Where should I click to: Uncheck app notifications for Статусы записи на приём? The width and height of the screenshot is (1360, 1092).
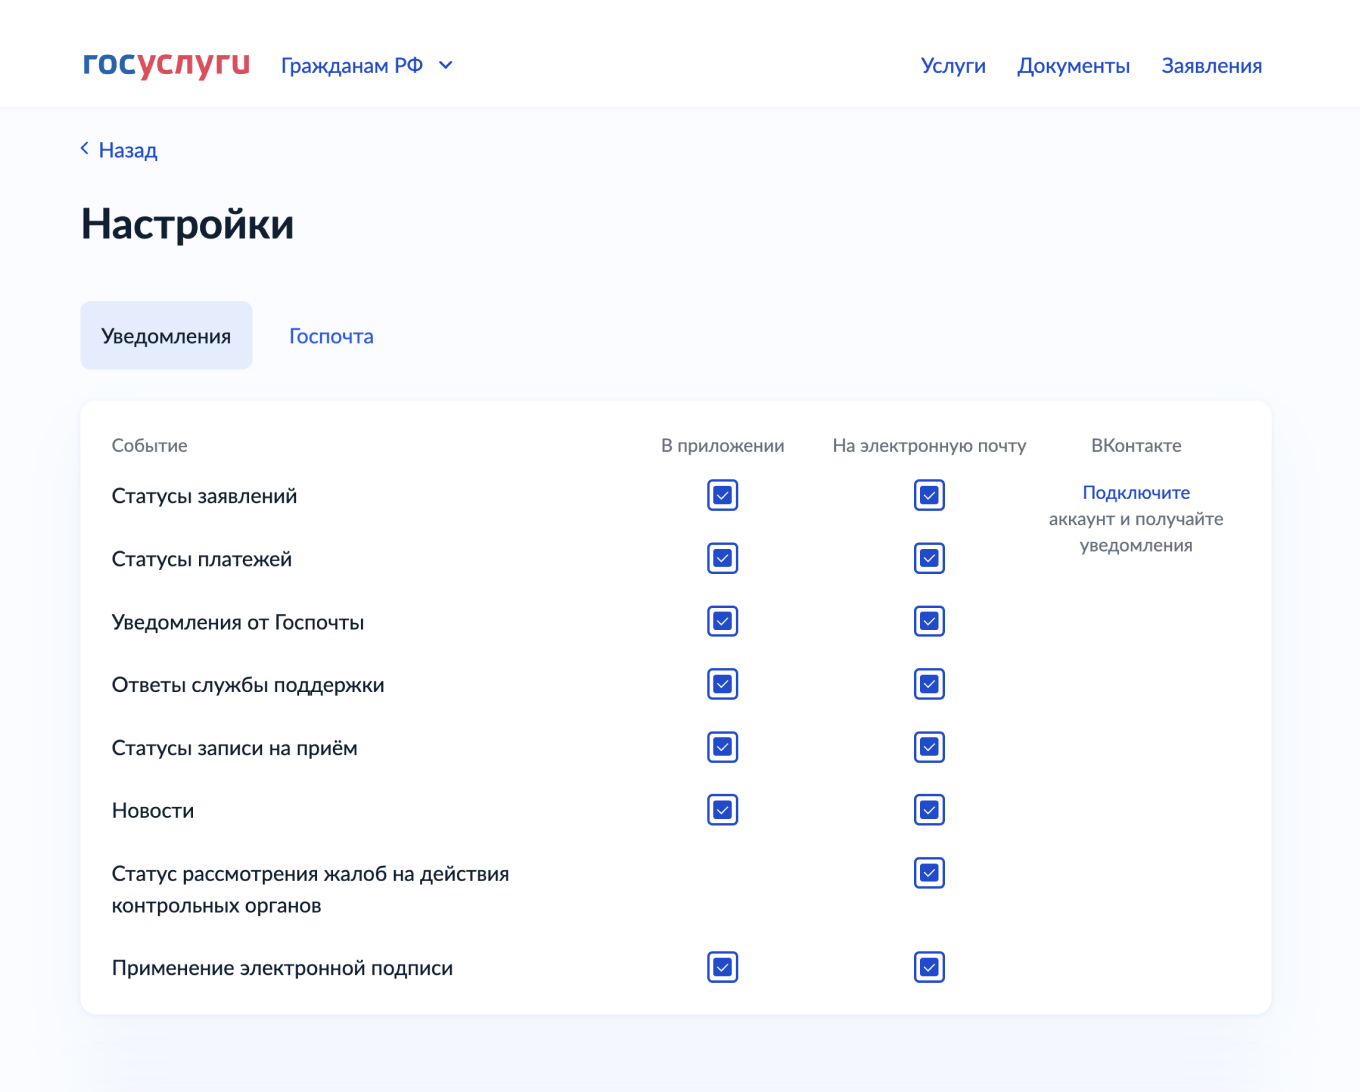(722, 747)
